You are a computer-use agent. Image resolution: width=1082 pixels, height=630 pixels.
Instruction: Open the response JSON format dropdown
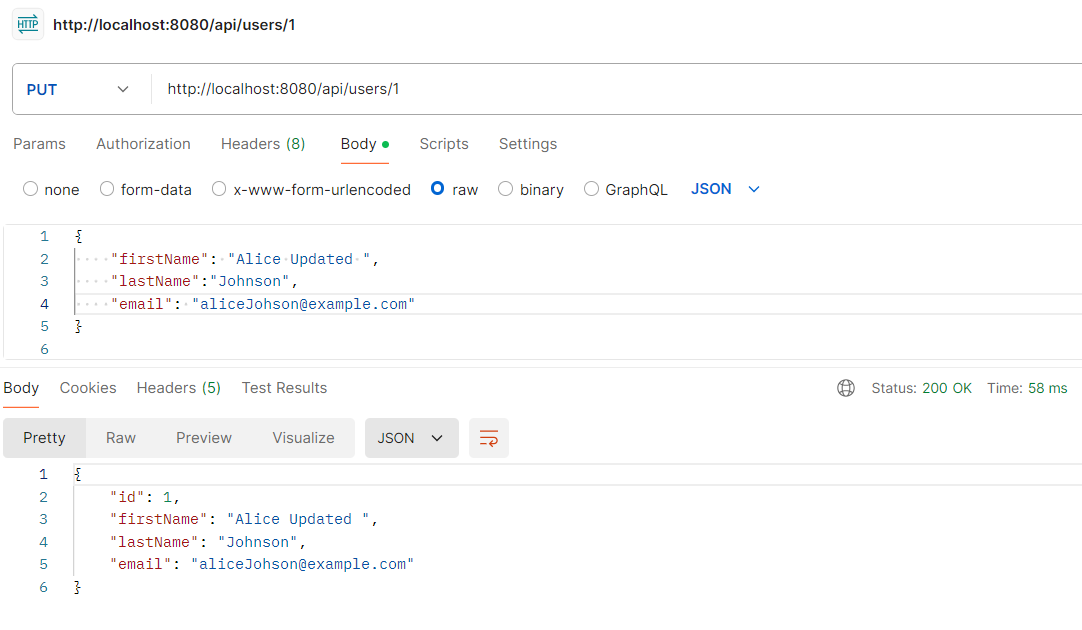point(411,438)
